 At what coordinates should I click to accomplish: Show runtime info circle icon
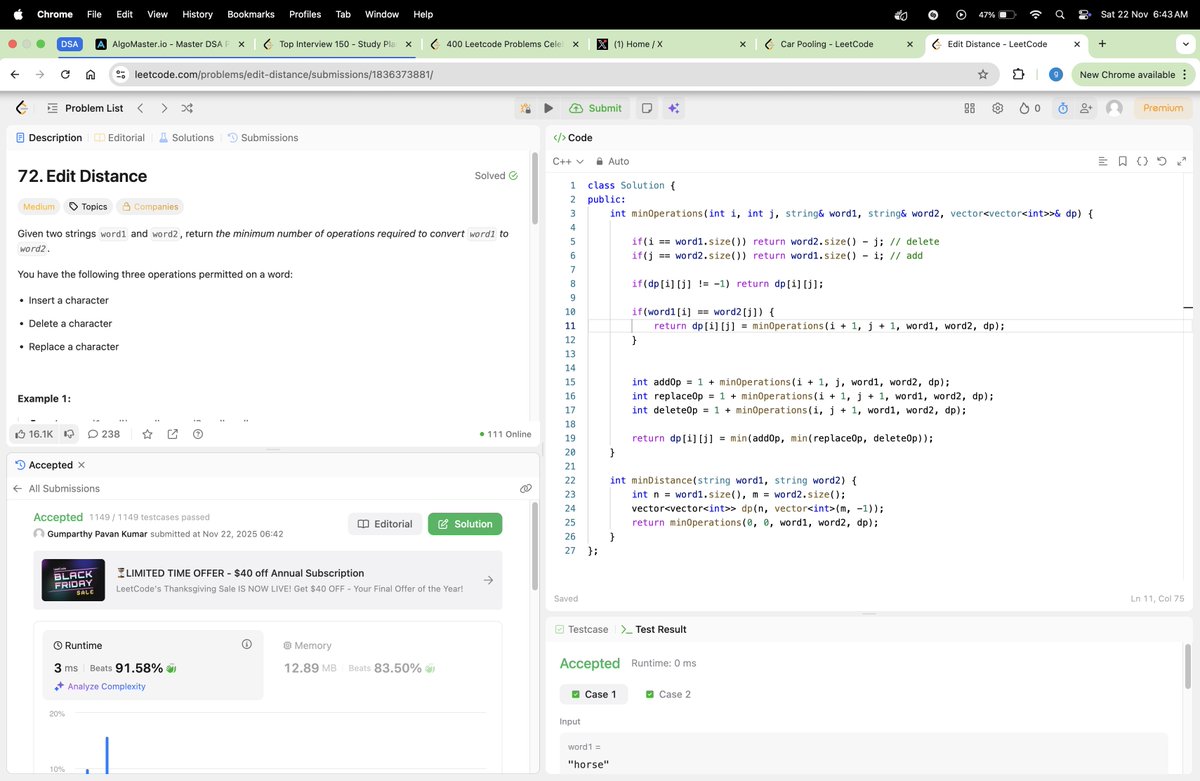click(x=246, y=644)
